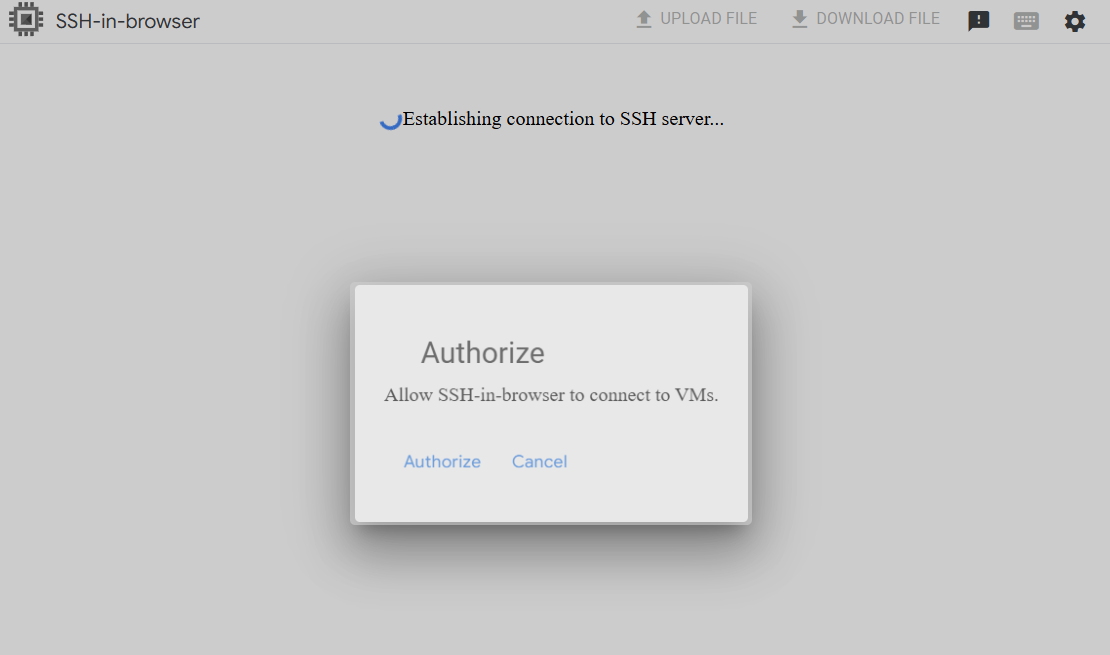Image resolution: width=1110 pixels, height=655 pixels.
Task: Click the SSH-in-browser chip logo icon
Action: 26,19
